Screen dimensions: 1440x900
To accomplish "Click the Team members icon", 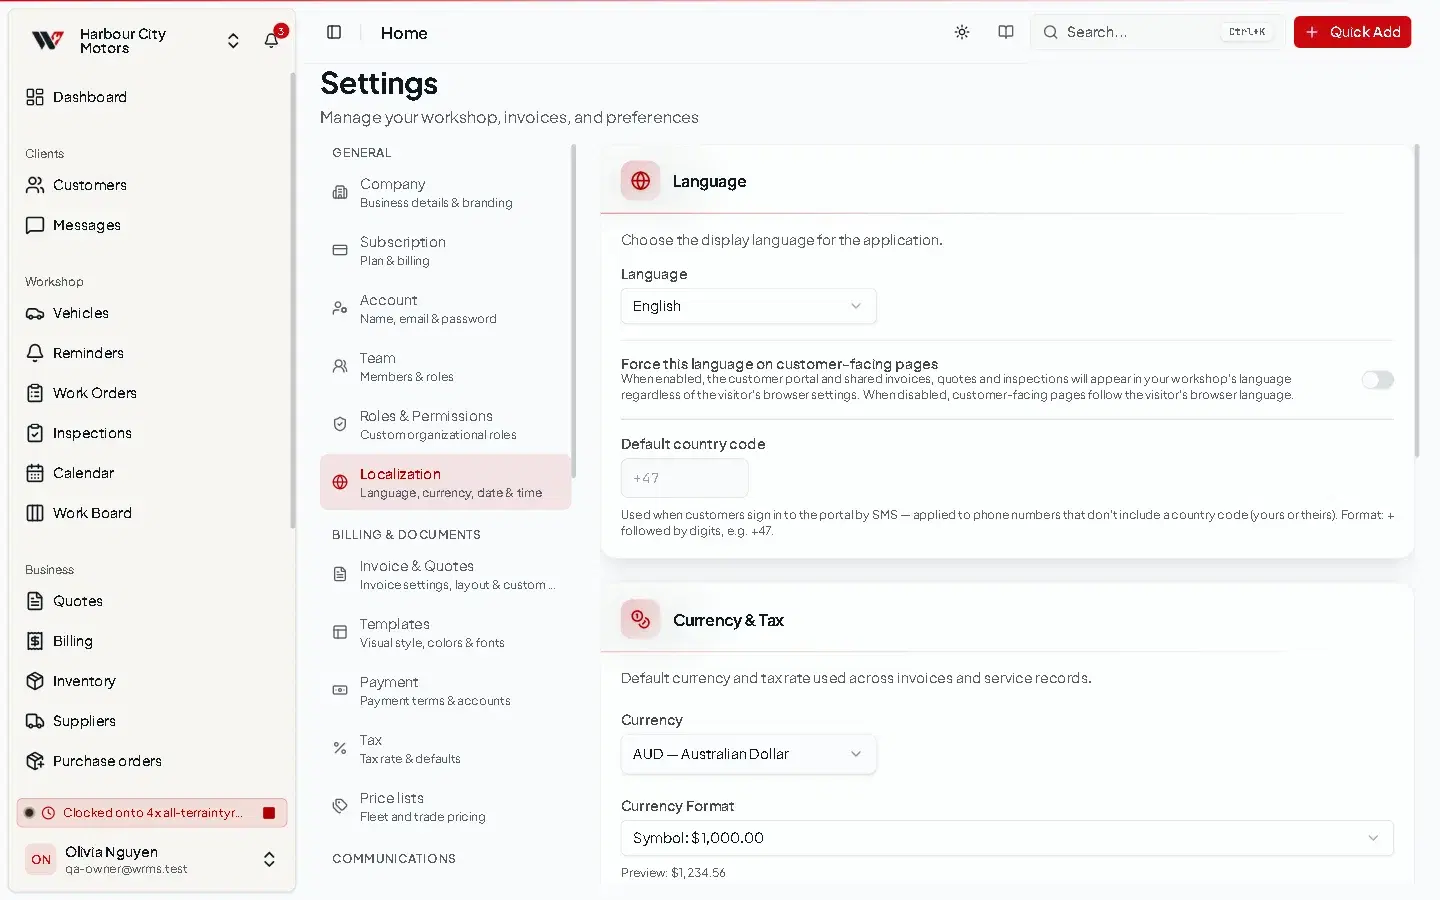I will (x=340, y=366).
